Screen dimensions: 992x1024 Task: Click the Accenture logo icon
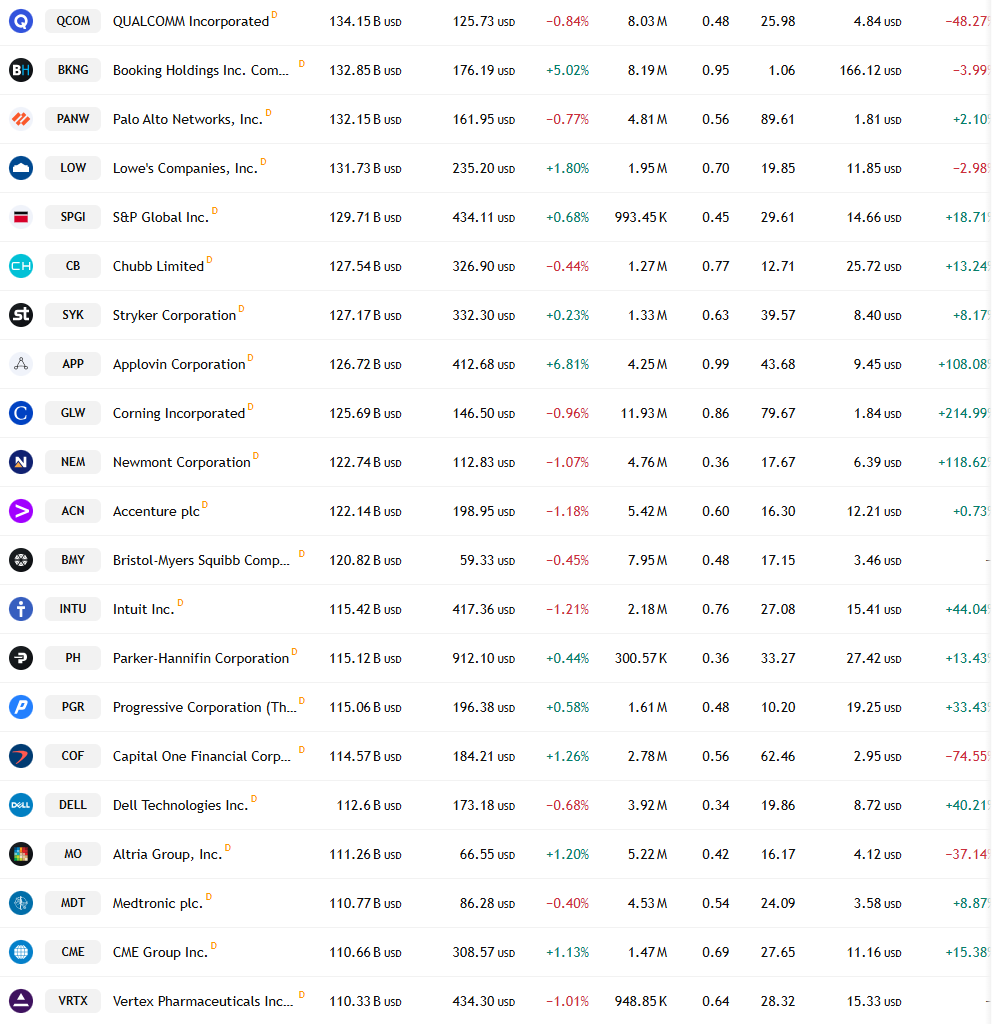tap(21, 511)
